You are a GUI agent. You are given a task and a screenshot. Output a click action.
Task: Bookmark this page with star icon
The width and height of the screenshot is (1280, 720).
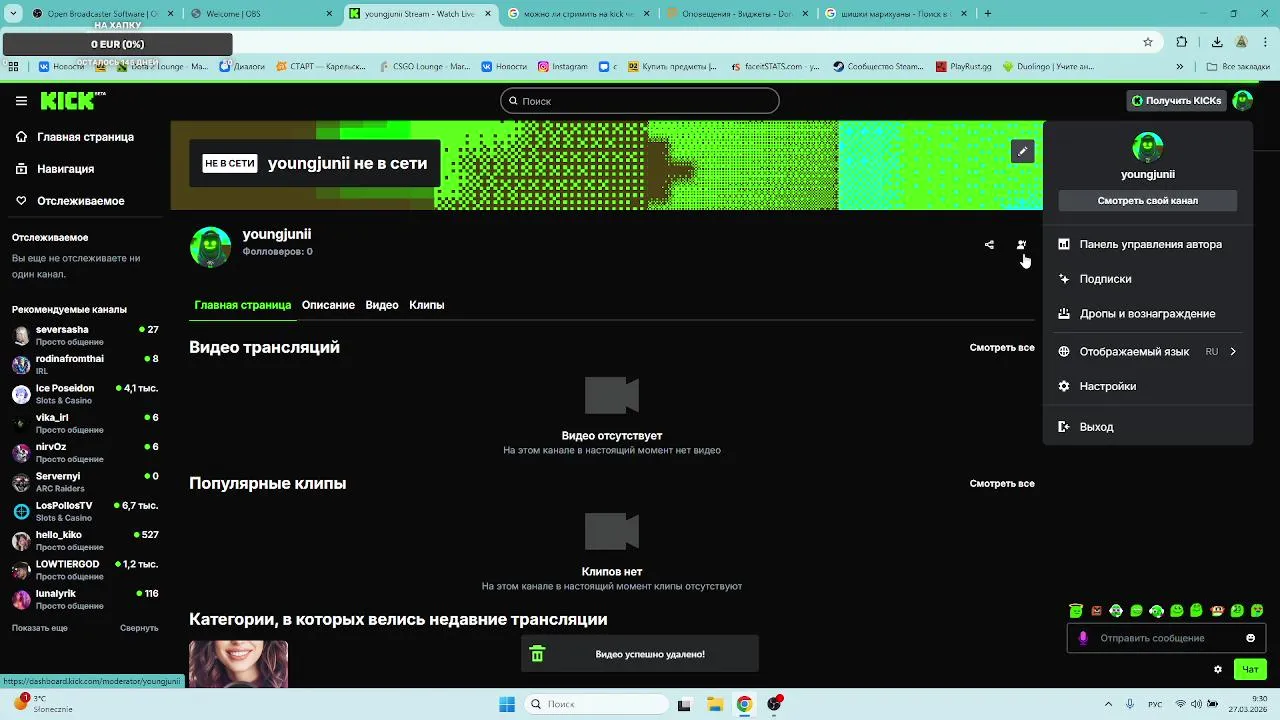click(1148, 42)
